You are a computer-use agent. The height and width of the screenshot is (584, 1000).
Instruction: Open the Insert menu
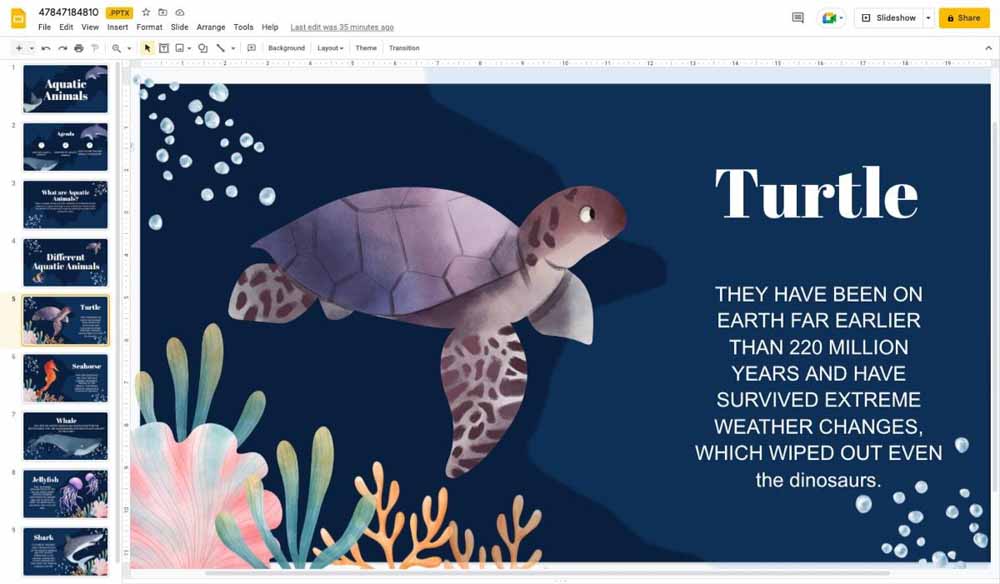click(x=117, y=27)
